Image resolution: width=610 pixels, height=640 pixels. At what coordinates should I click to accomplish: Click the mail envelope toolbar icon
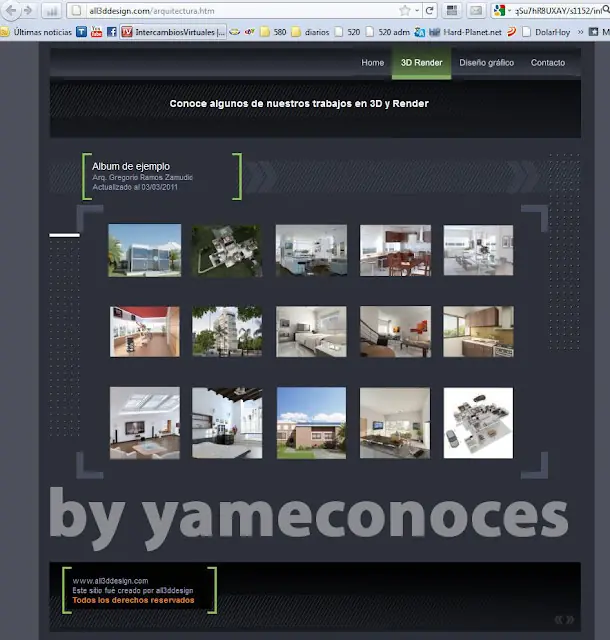[476, 11]
